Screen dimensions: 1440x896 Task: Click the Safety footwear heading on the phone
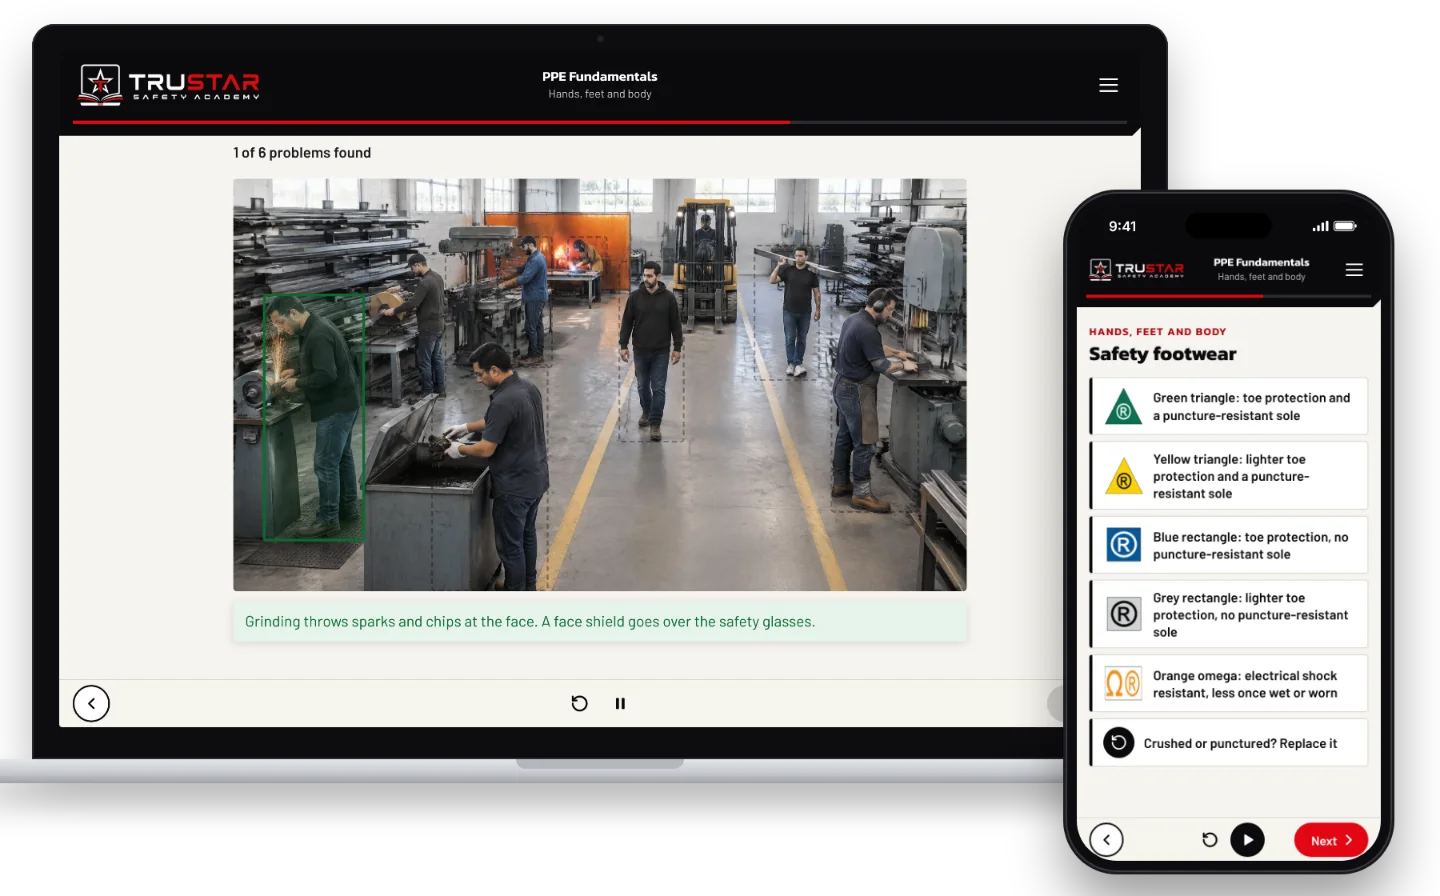[x=1162, y=354]
